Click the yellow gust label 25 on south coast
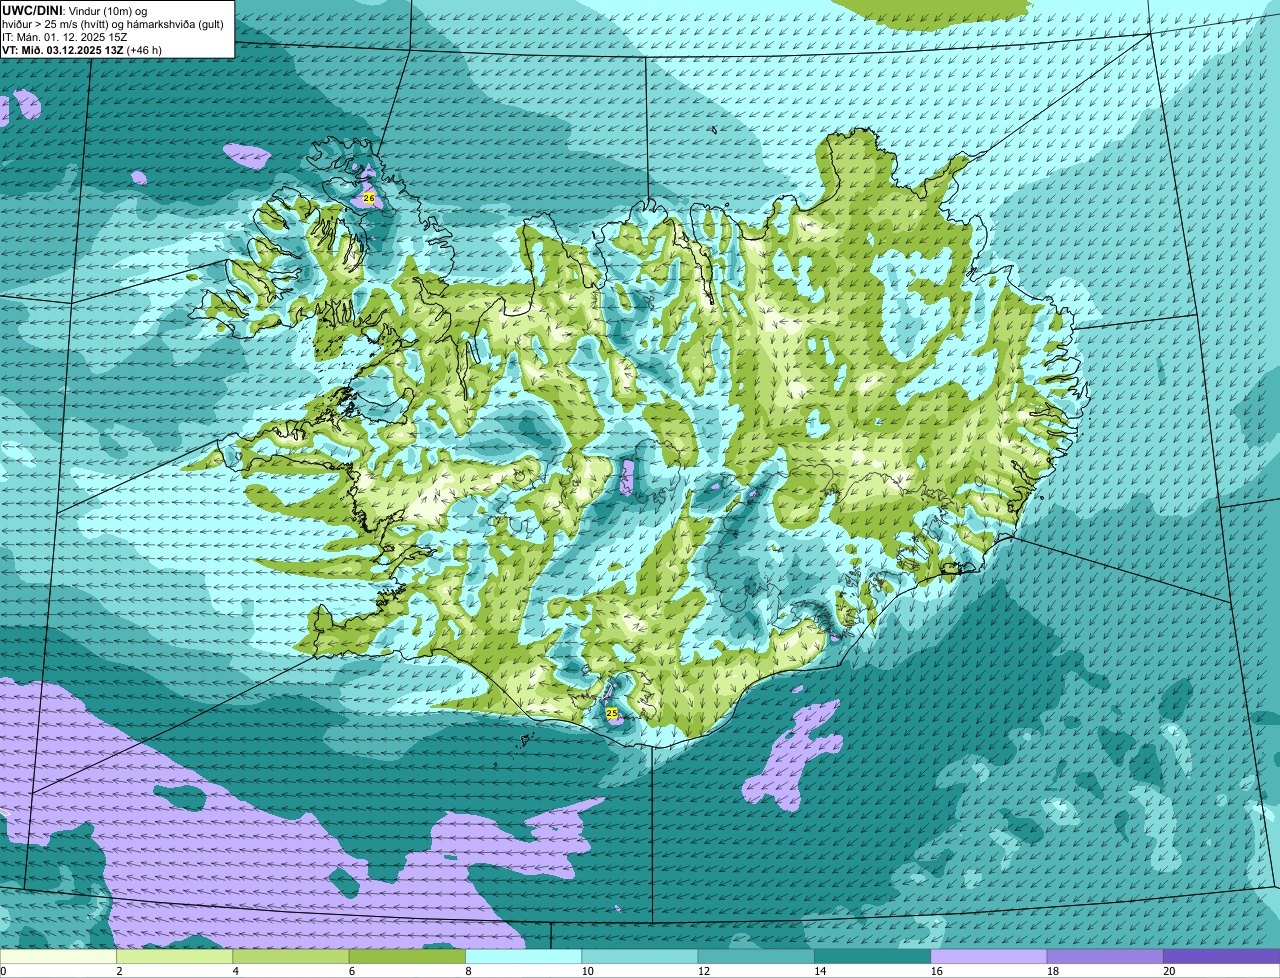Screen dimensions: 1280x978 (612, 713)
